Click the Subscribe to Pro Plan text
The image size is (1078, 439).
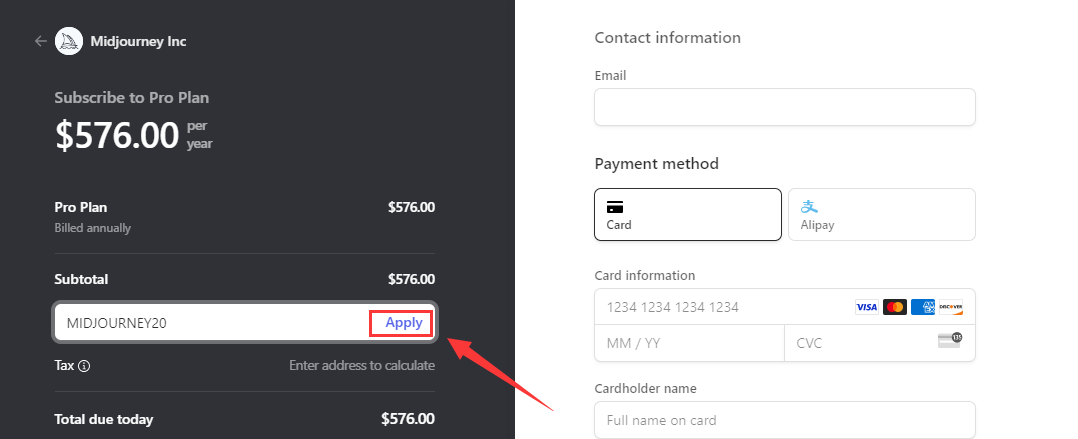[x=131, y=98]
